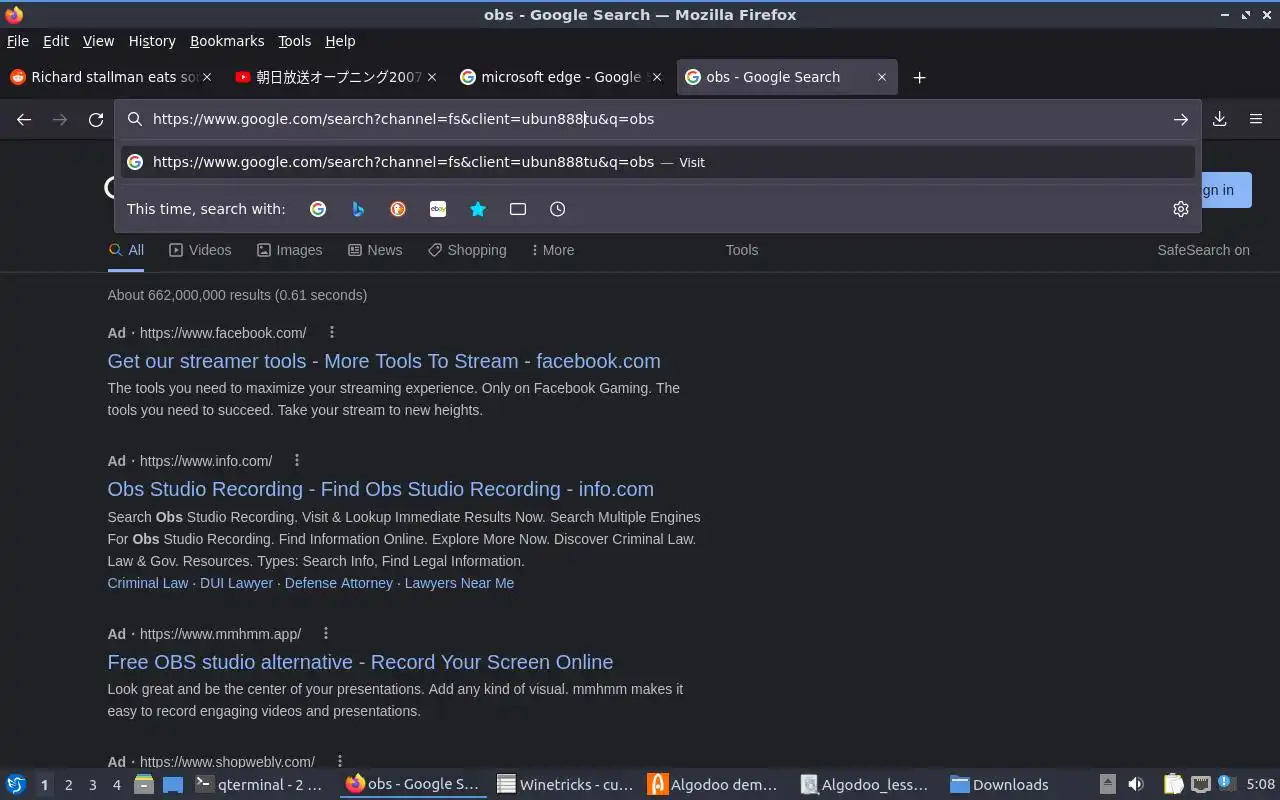Viewport: 1280px width, 800px height.
Task: Open a new tab with plus button
Action: [x=919, y=77]
